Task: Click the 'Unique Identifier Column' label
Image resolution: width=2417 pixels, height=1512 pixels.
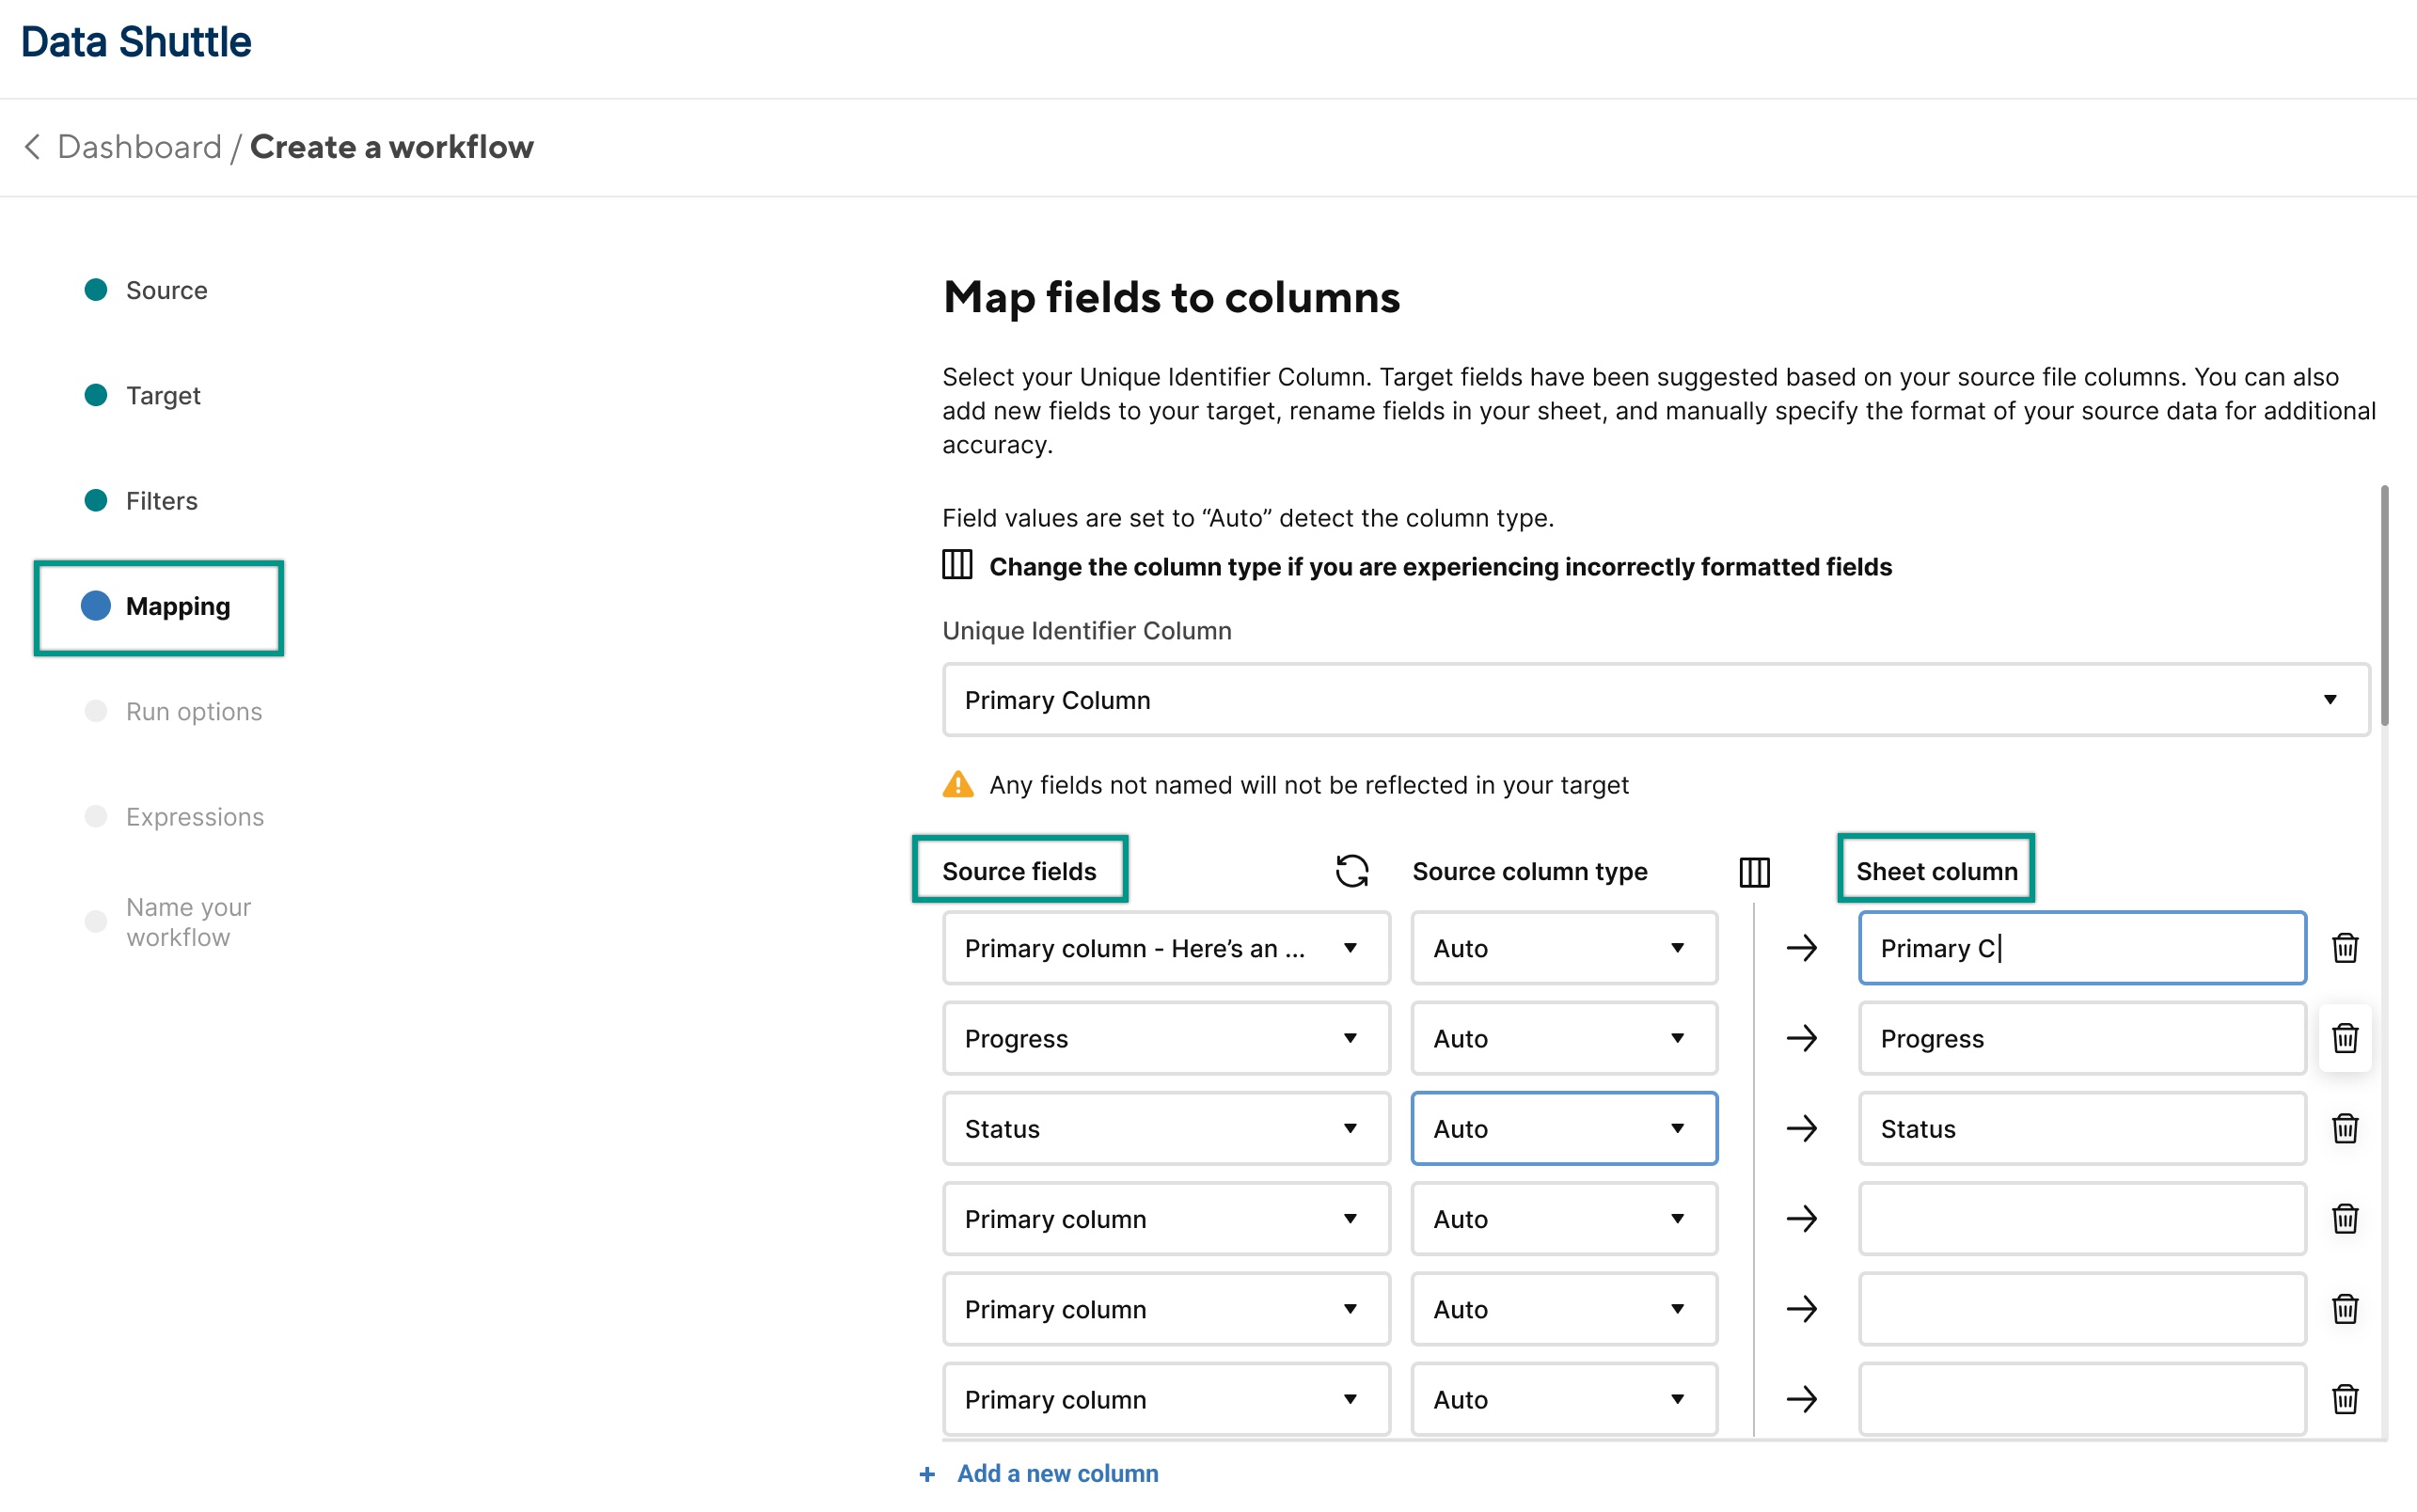Action: tap(1086, 630)
